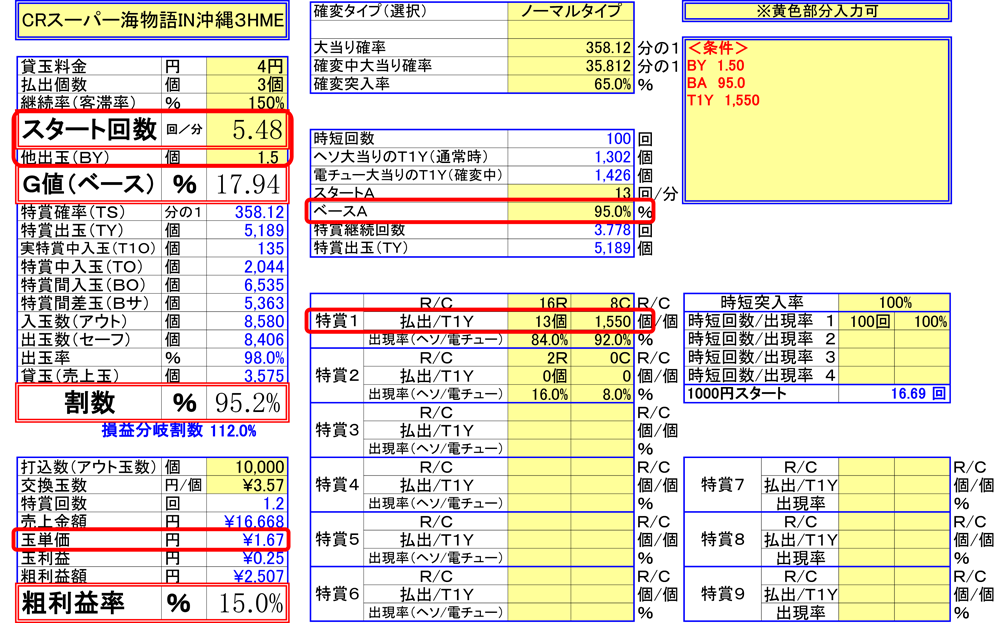The width and height of the screenshot is (1000, 623).
Task: Select the スタートA input showing 13
Action: pos(571,193)
